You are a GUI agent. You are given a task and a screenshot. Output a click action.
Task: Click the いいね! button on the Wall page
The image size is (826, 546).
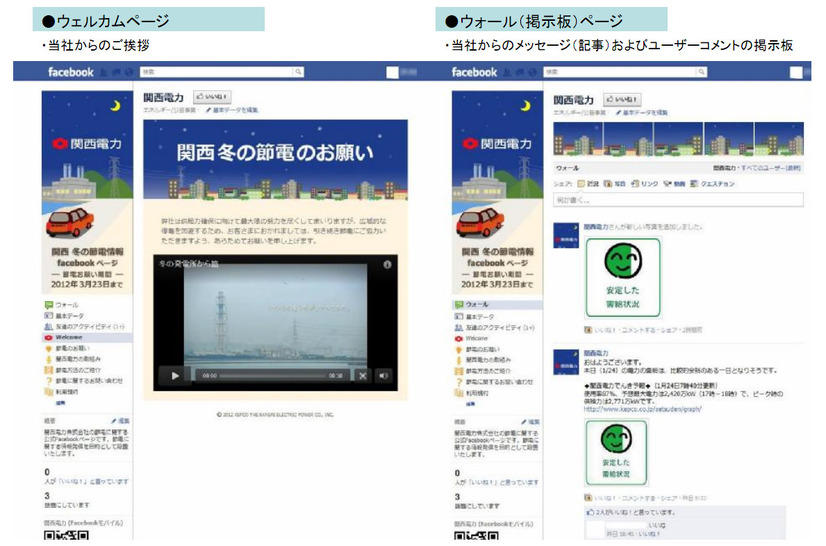(622, 99)
